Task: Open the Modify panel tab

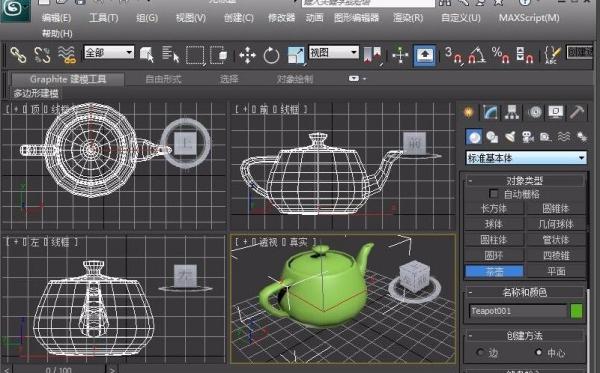Action: tap(490, 112)
